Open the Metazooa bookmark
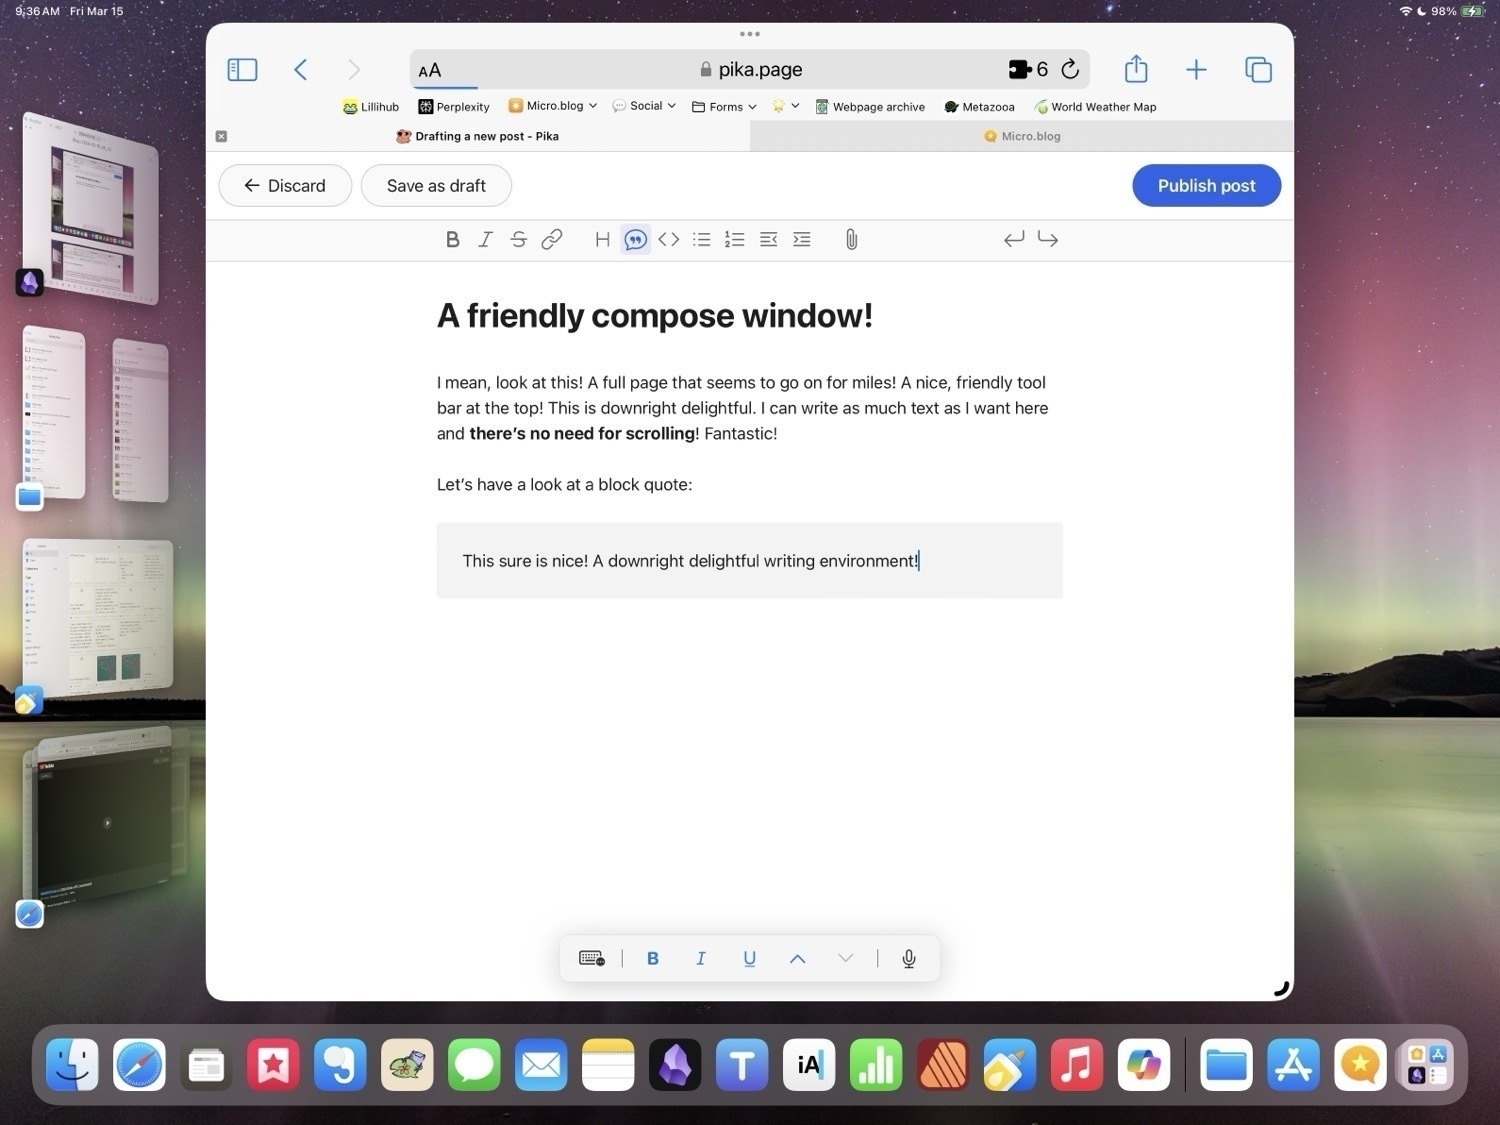Image resolution: width=1500 pixels, height=1125 pixels. pyautogui.click(x=979, y=106)
